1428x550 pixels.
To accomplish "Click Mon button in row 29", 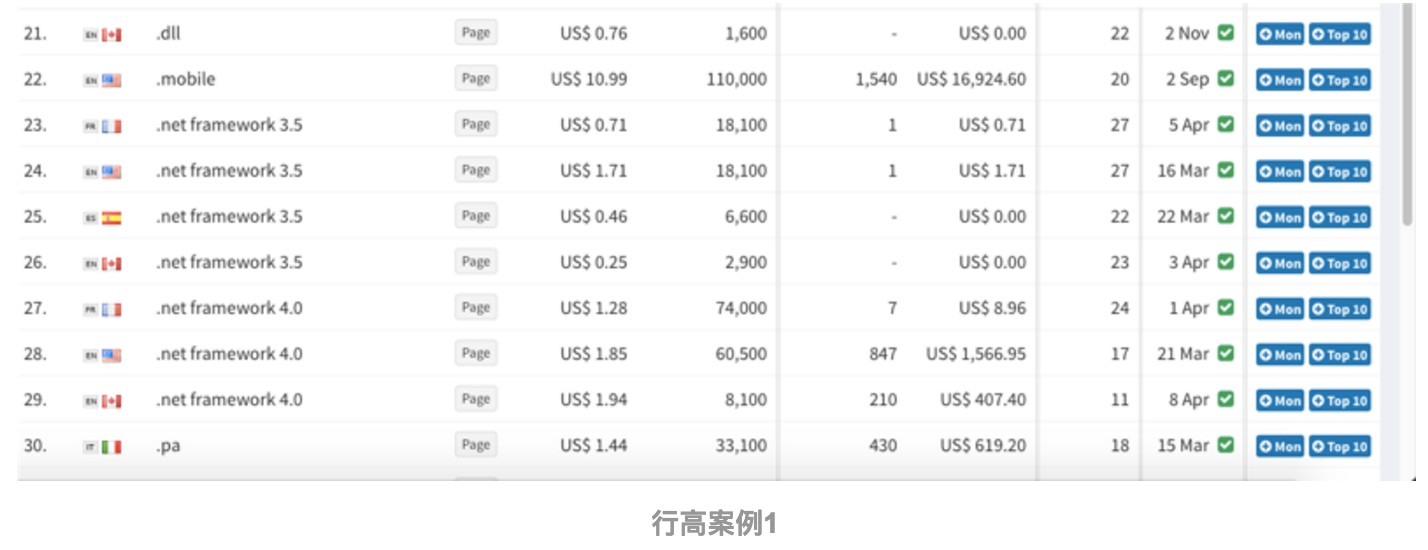I will tap(1280, 401).
